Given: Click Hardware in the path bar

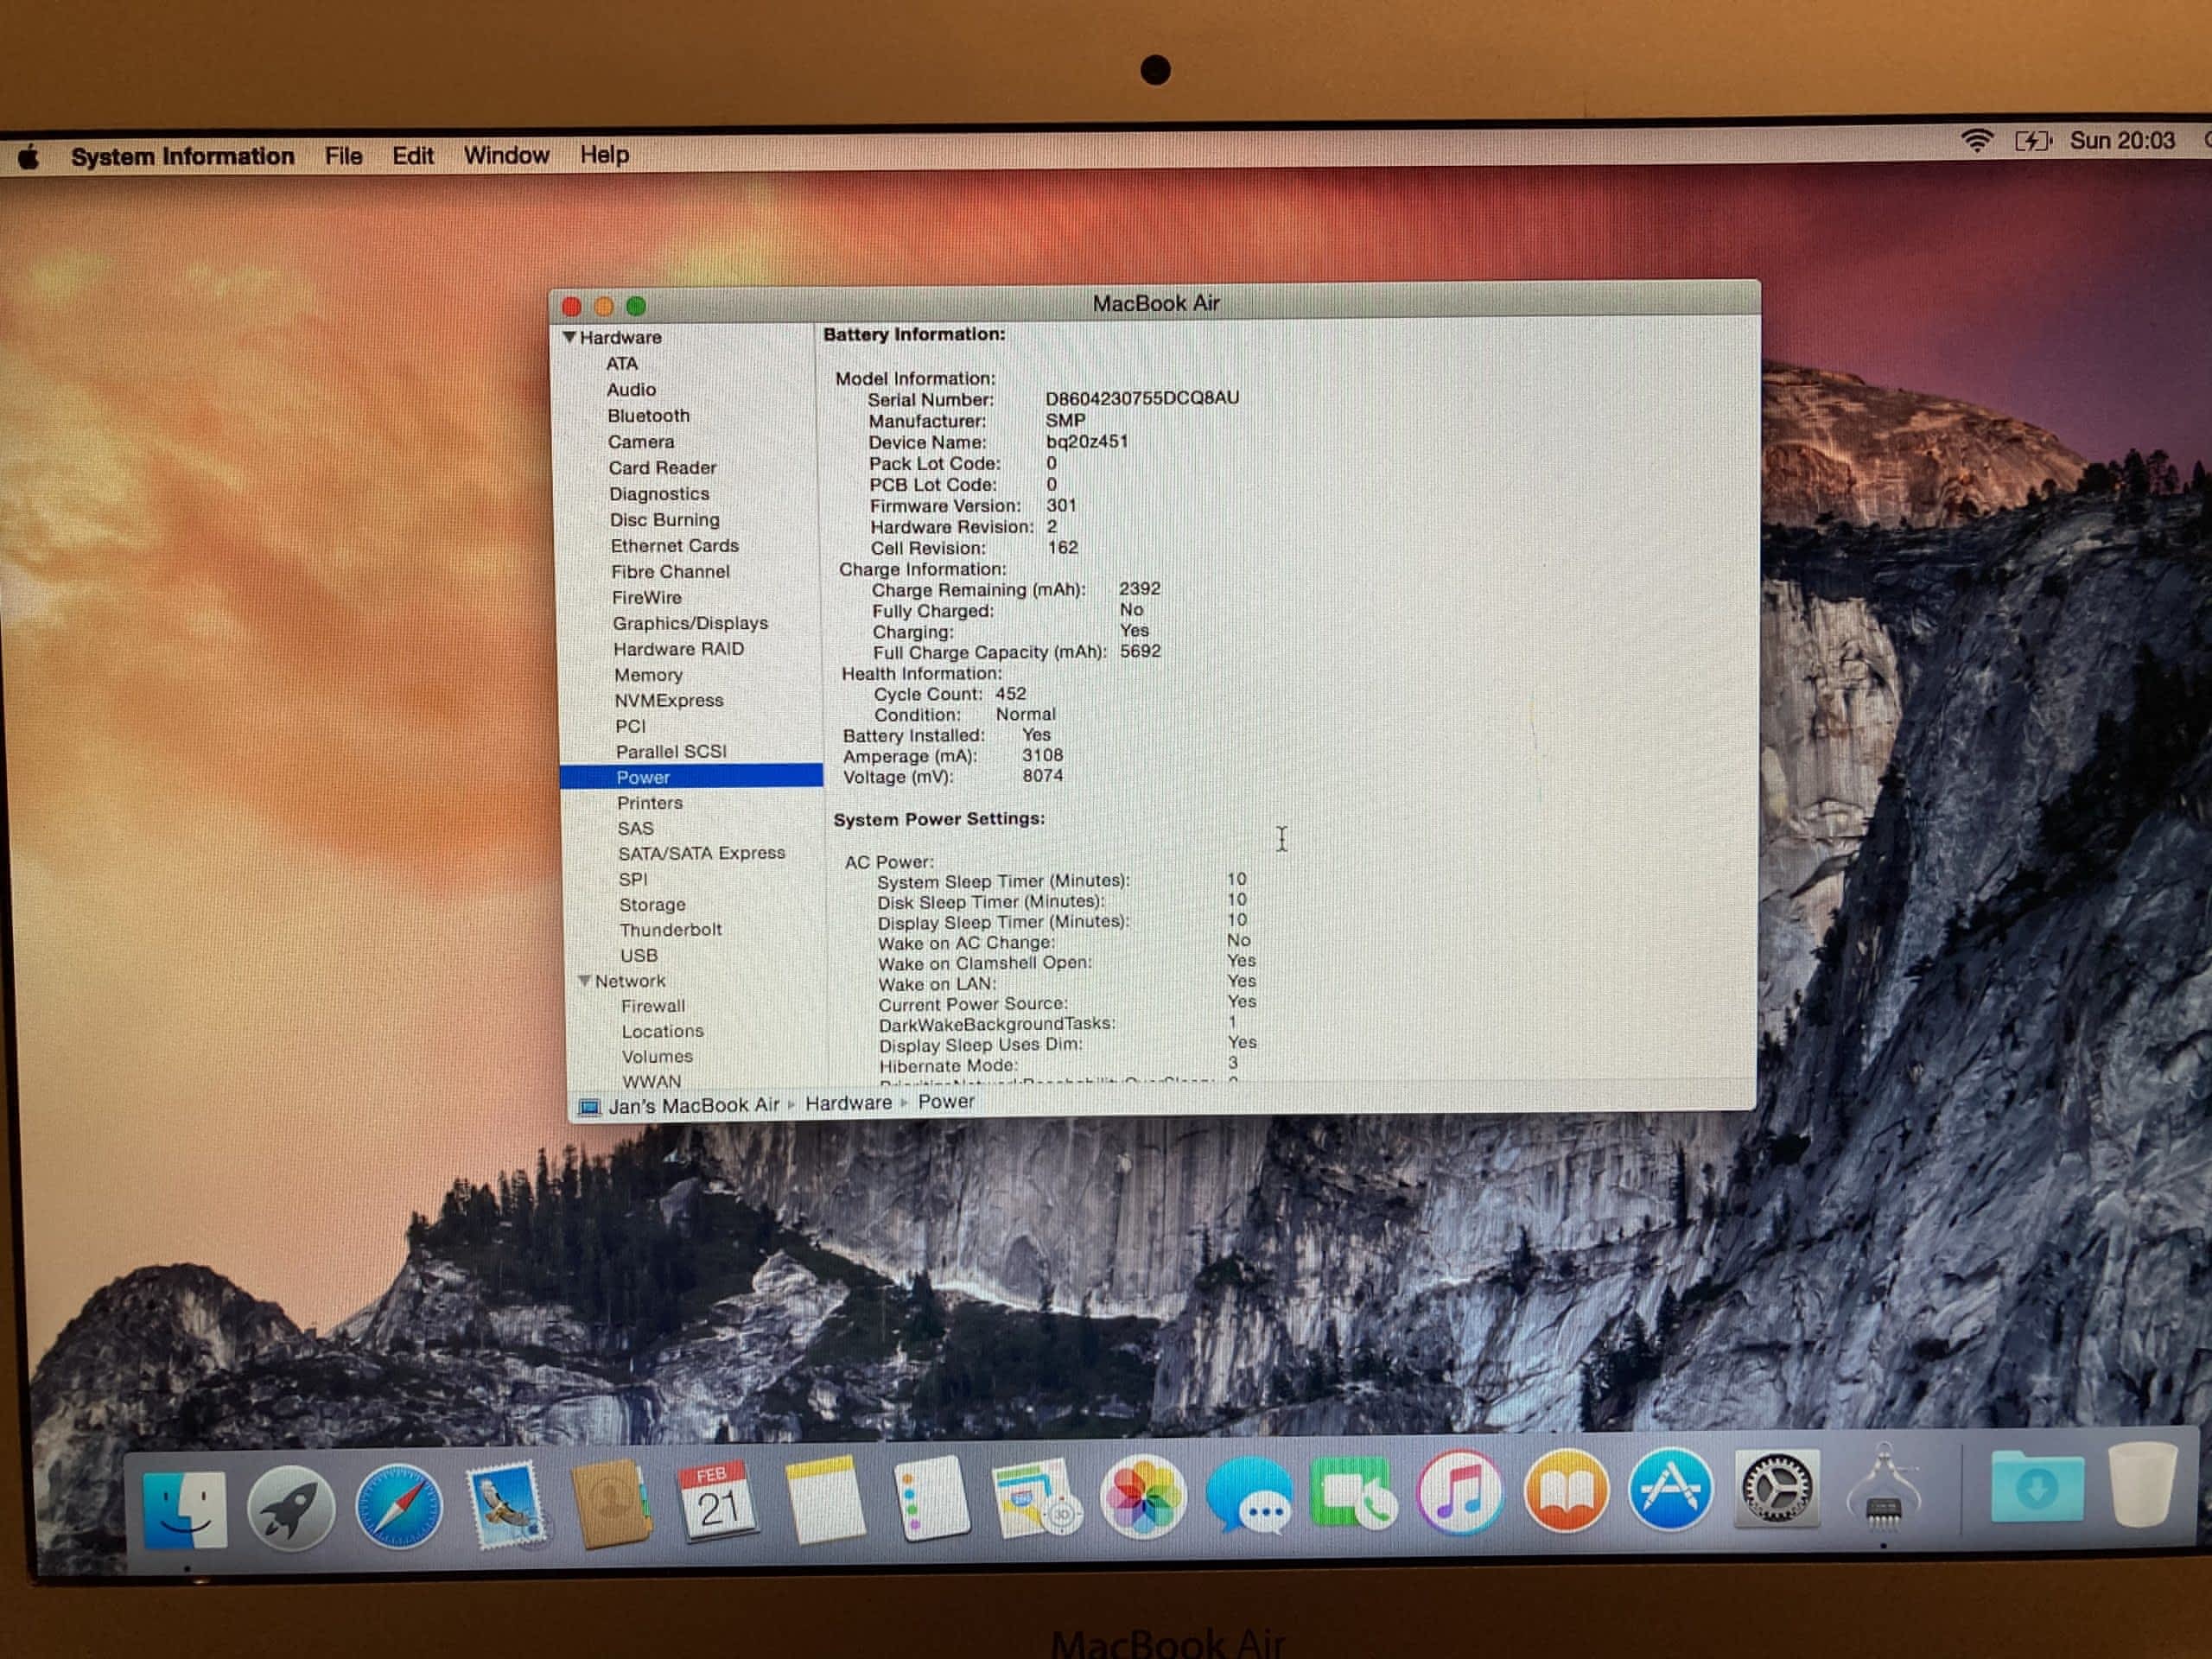Looking at the screenshot, I should click(848, 1102).
